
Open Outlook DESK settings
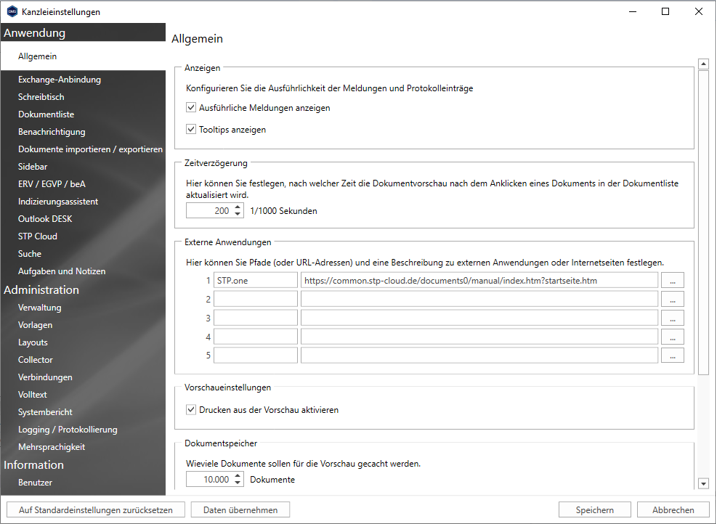(45, 219)
